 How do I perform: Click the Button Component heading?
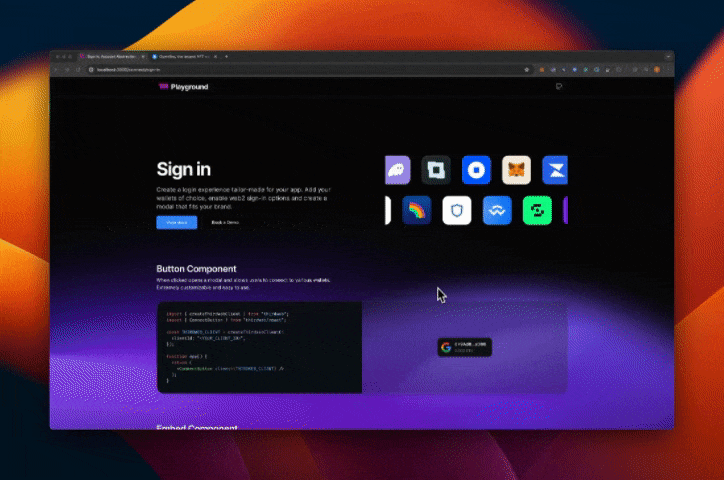click(196, 269)
